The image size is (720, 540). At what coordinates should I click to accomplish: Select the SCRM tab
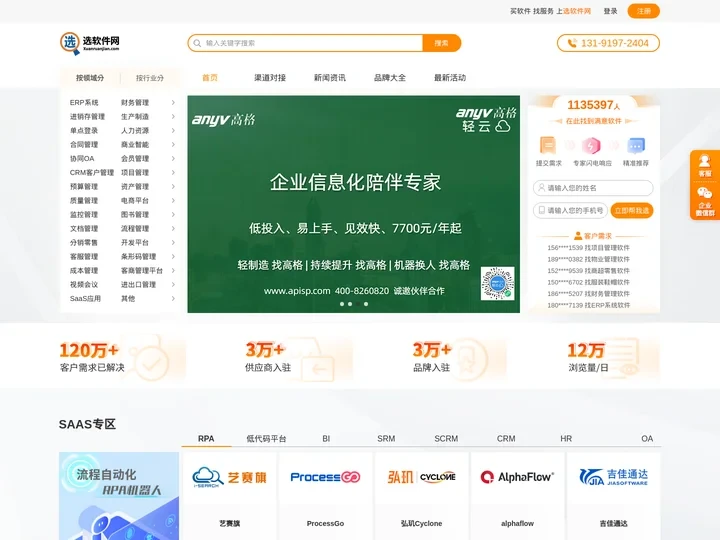pos(446,439)
